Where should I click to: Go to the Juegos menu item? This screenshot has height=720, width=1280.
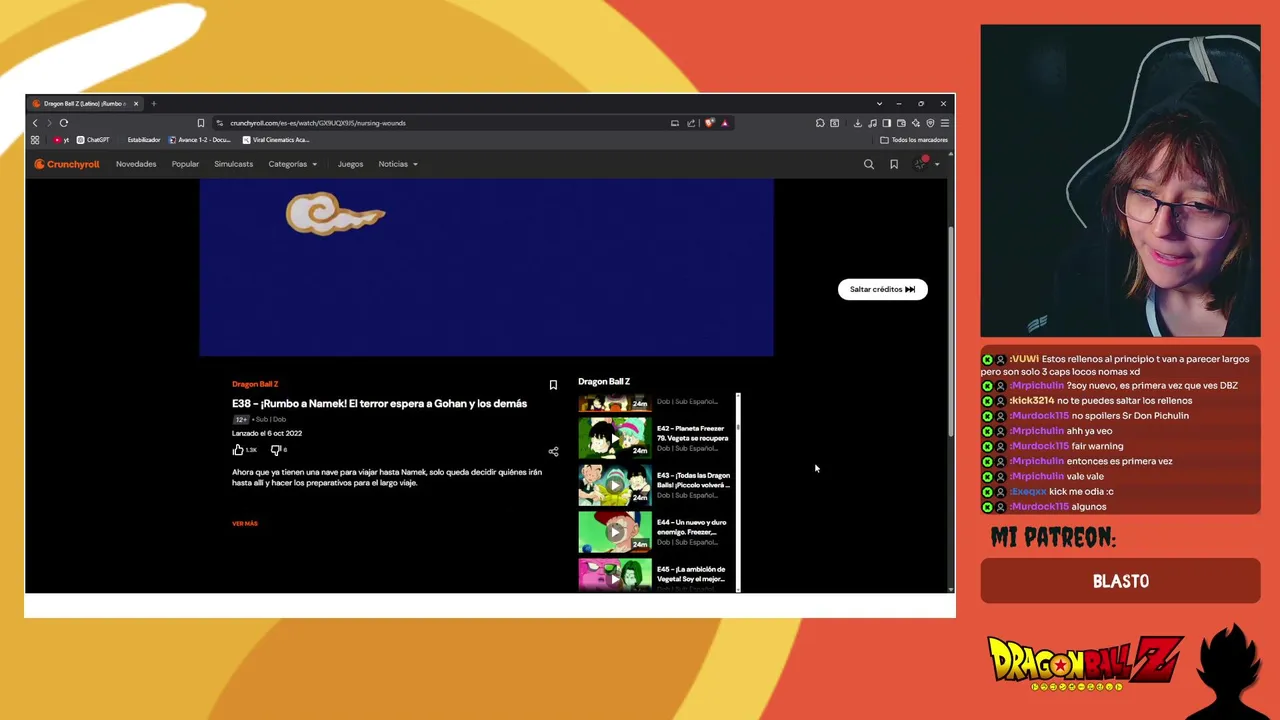[350, 164]
